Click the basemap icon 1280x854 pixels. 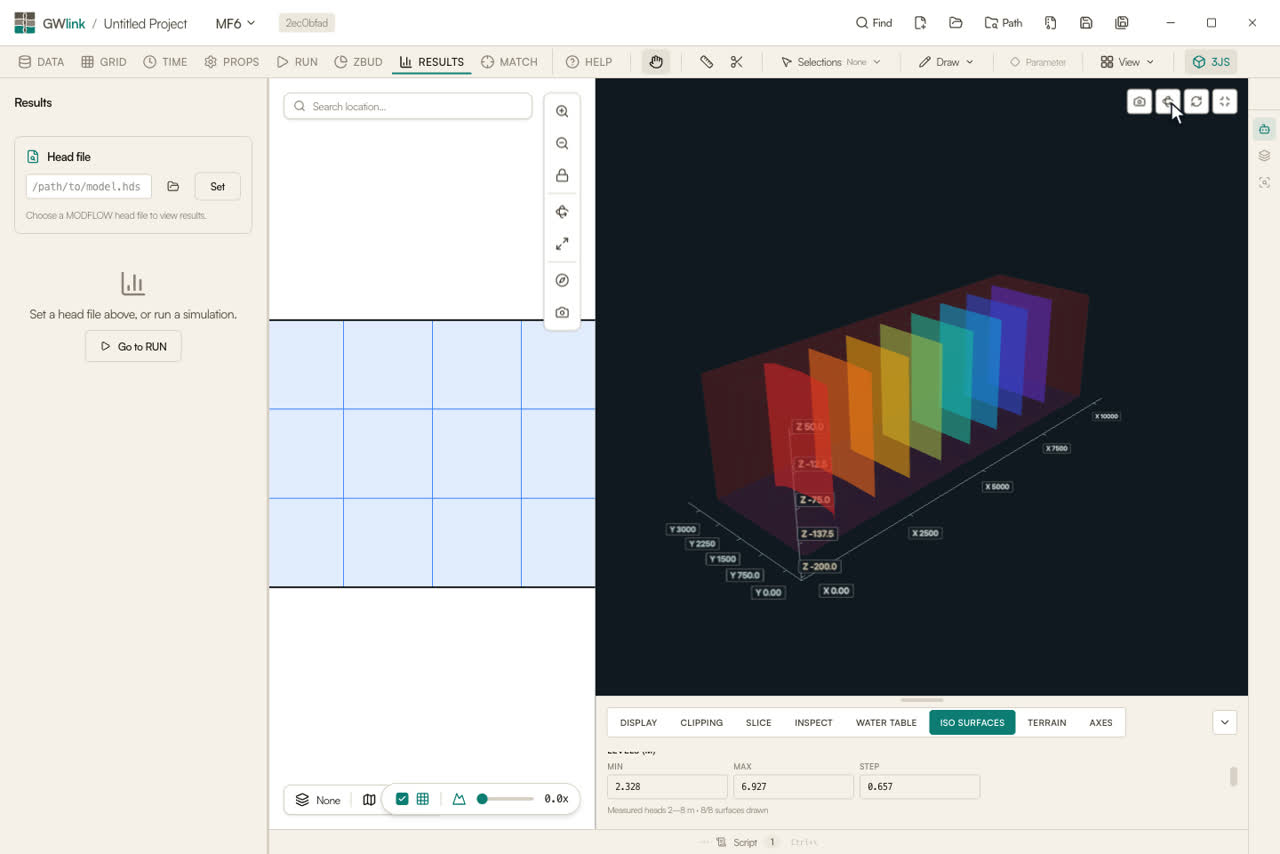(369, 800)
